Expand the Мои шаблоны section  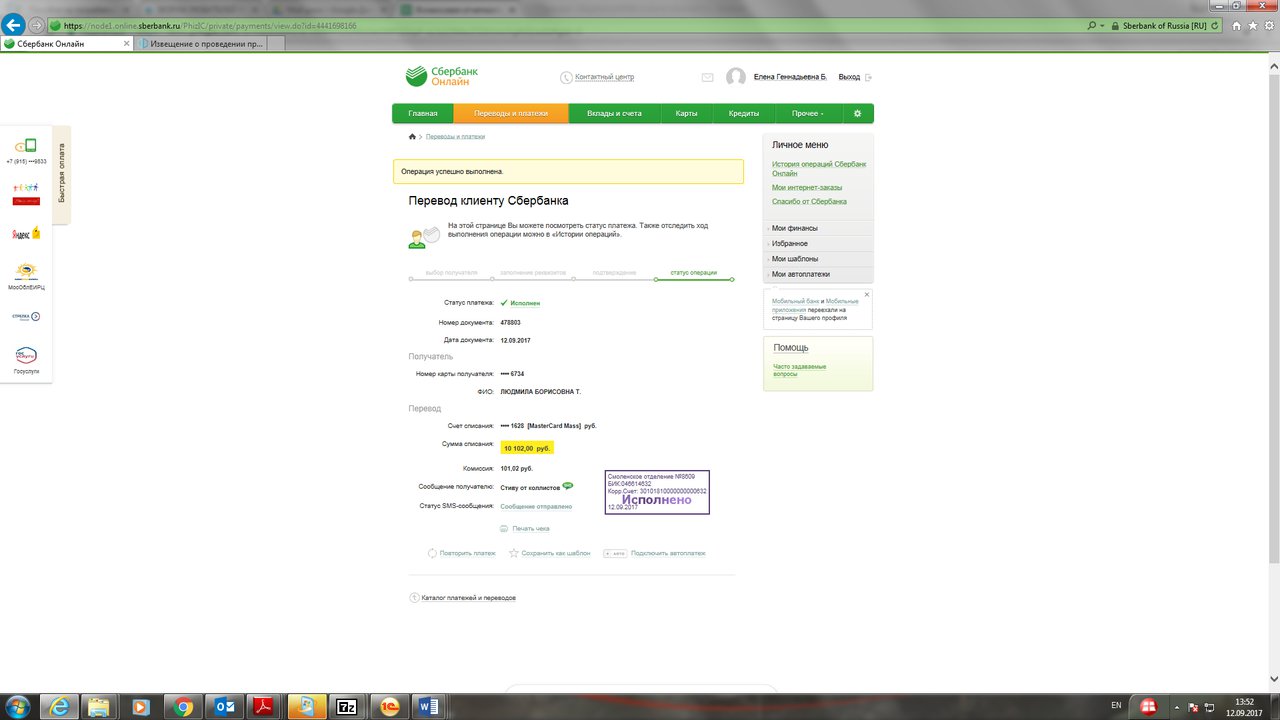coord(817,259)
